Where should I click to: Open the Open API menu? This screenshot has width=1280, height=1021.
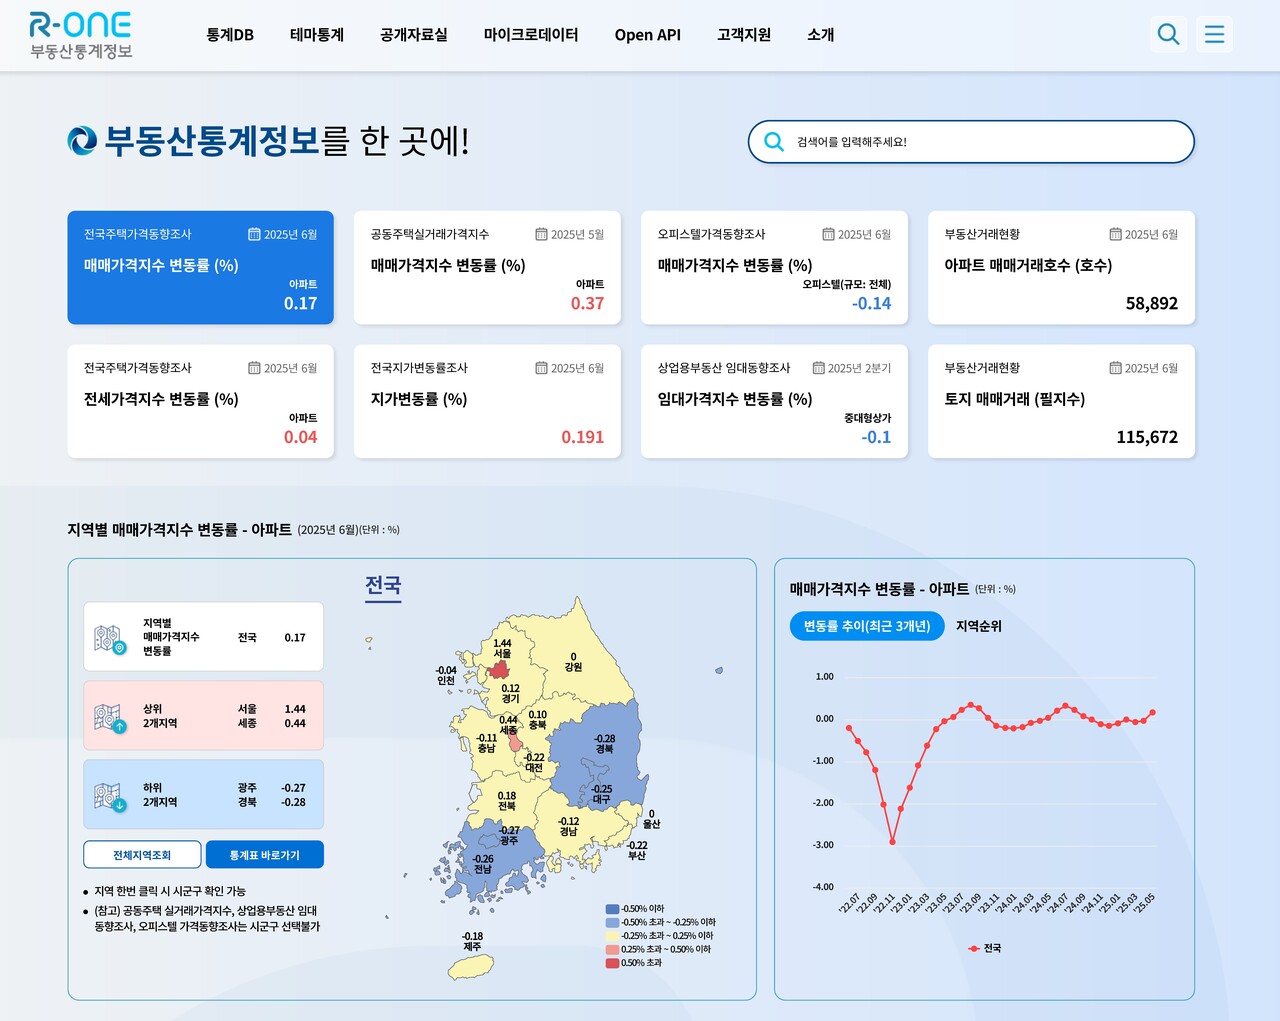pyautogui.click(x=647, y=34)
